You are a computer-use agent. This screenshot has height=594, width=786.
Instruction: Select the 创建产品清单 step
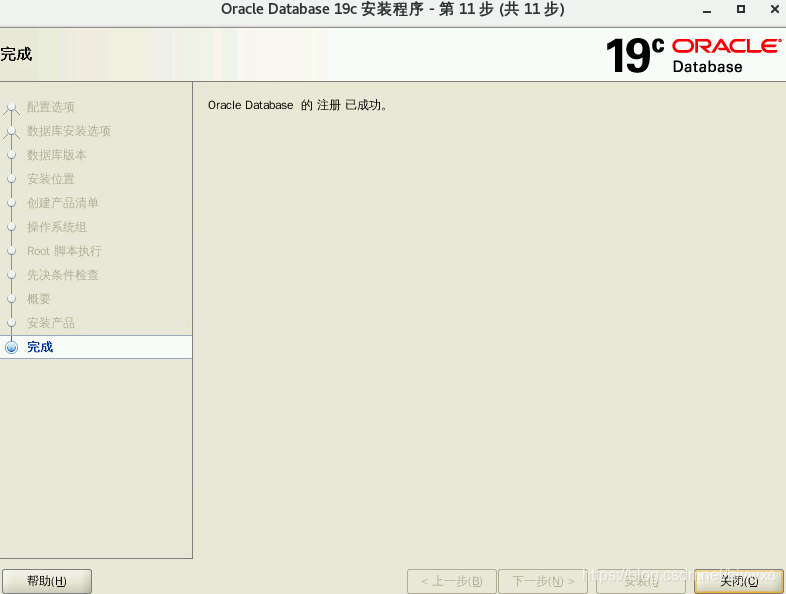pos(63,203)
